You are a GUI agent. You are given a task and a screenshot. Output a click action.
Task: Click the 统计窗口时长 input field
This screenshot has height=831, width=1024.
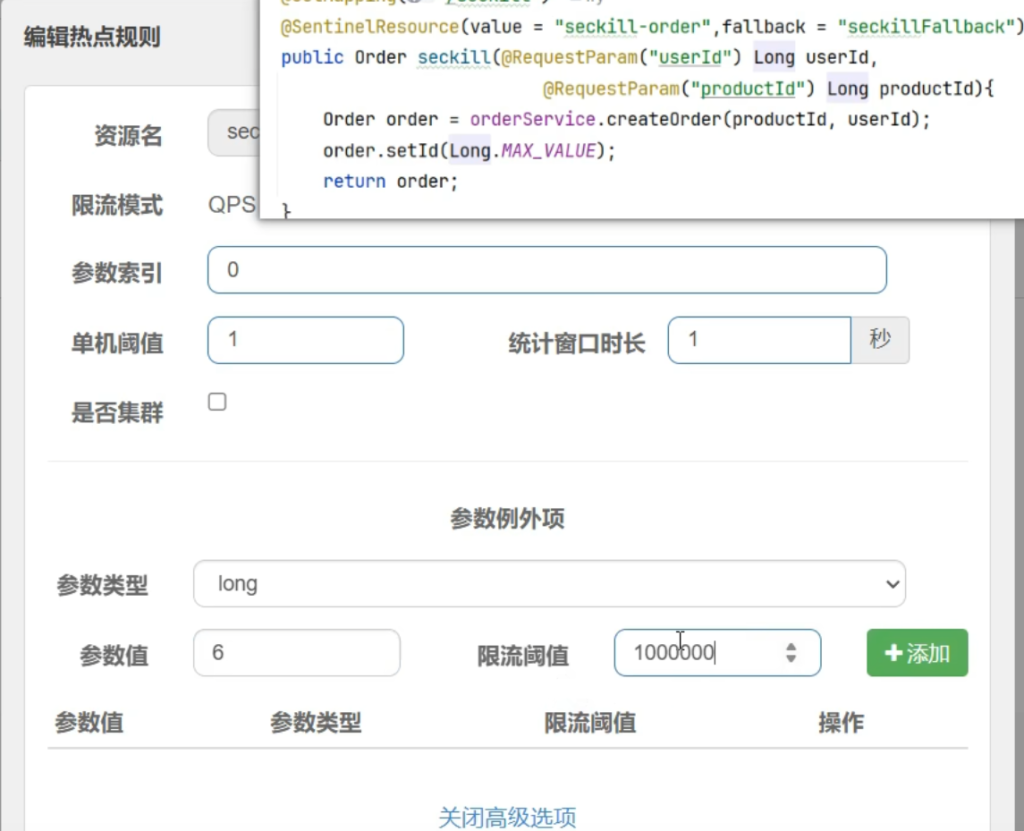[758, 340]
